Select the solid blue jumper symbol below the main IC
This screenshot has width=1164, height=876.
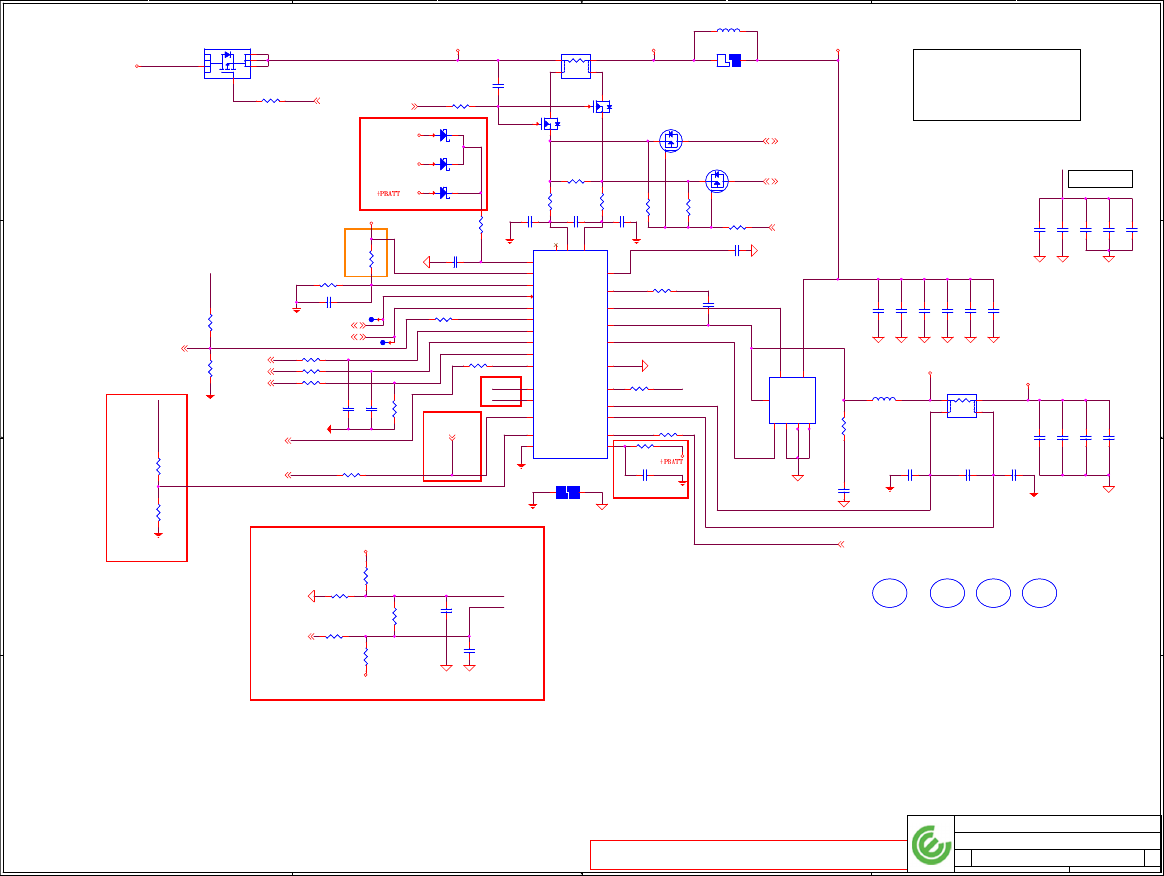[x=568, y=492]
